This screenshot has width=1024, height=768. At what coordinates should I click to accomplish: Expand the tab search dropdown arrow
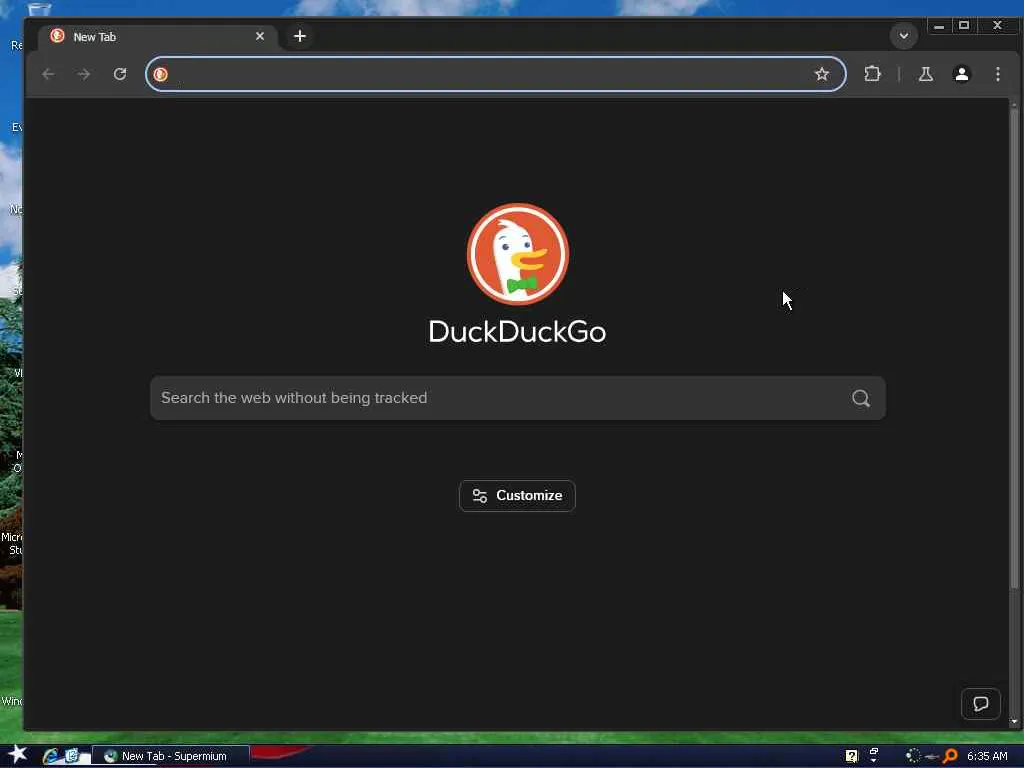pos(904,35)
